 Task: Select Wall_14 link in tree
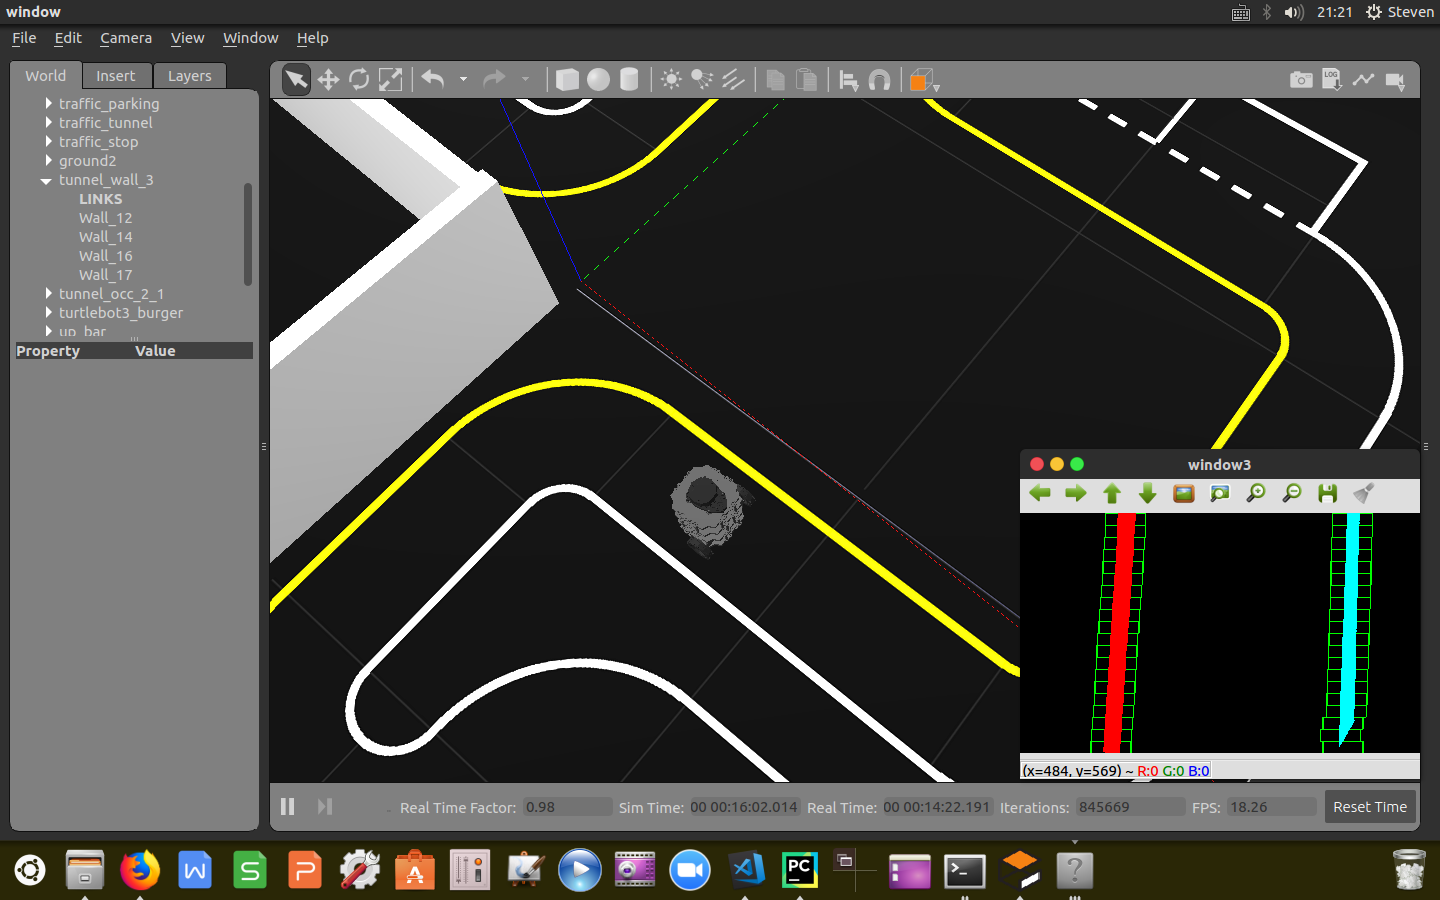tap(105, 236)
